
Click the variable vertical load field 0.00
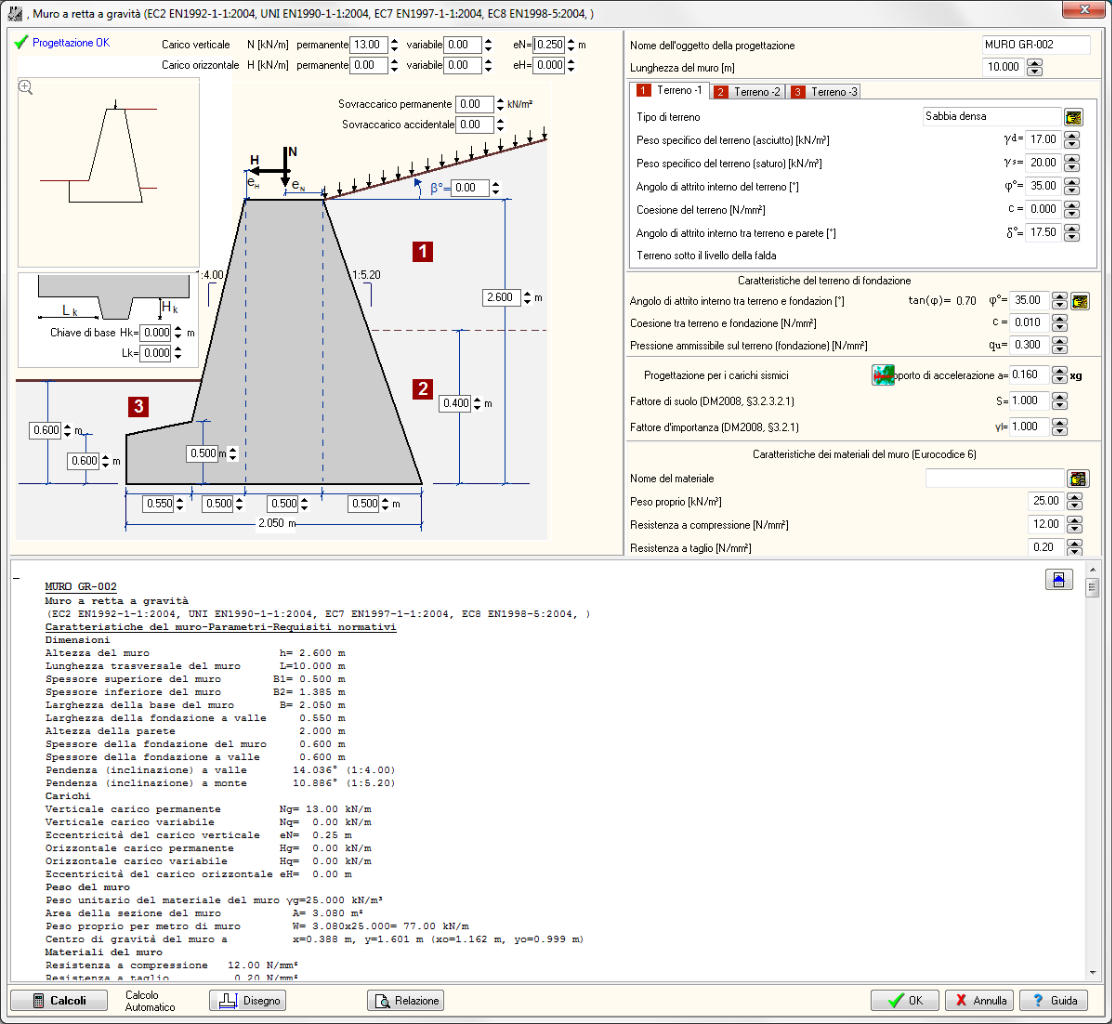point(462,45)
